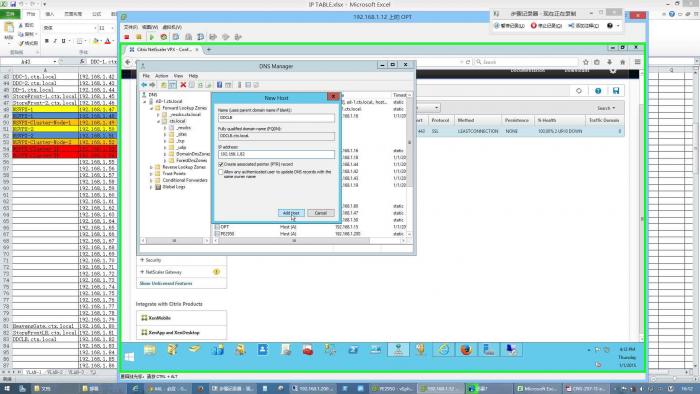Viewport: 700px width, 394px height.
Task: Click Excel Save icon in quick access toolbar
Action: pos(13,4)
